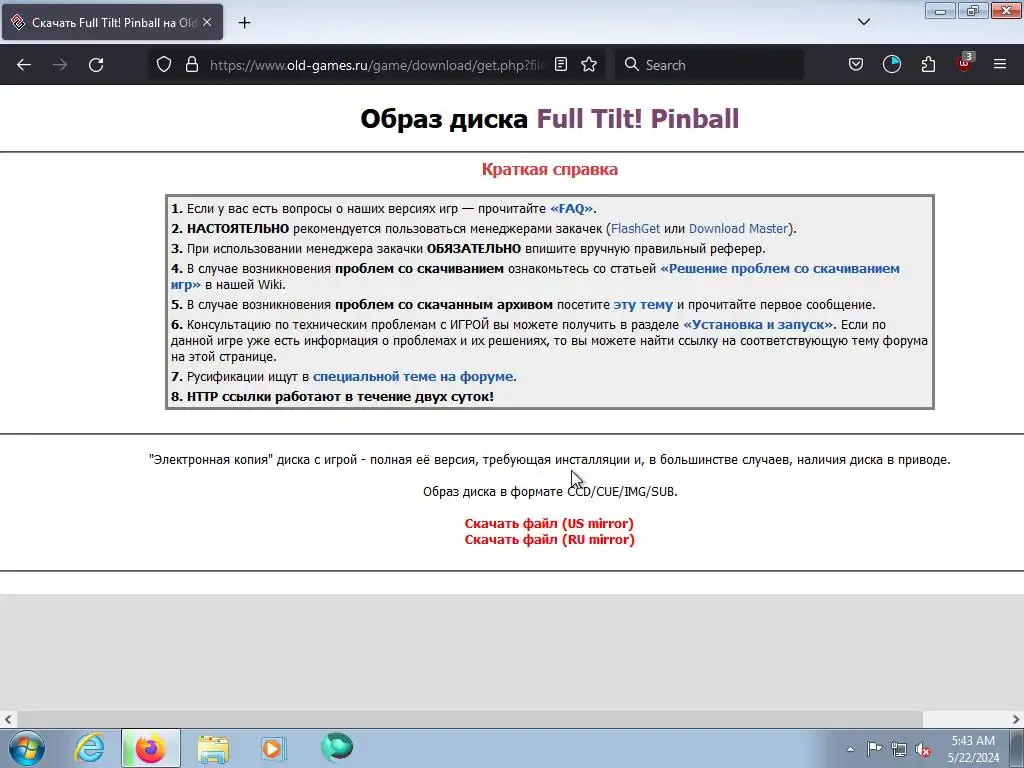Image resolution: width=1024 pixels, height=768 pixels.
Task: Click the scrollbar right arrow
Action: [1016, 719]
